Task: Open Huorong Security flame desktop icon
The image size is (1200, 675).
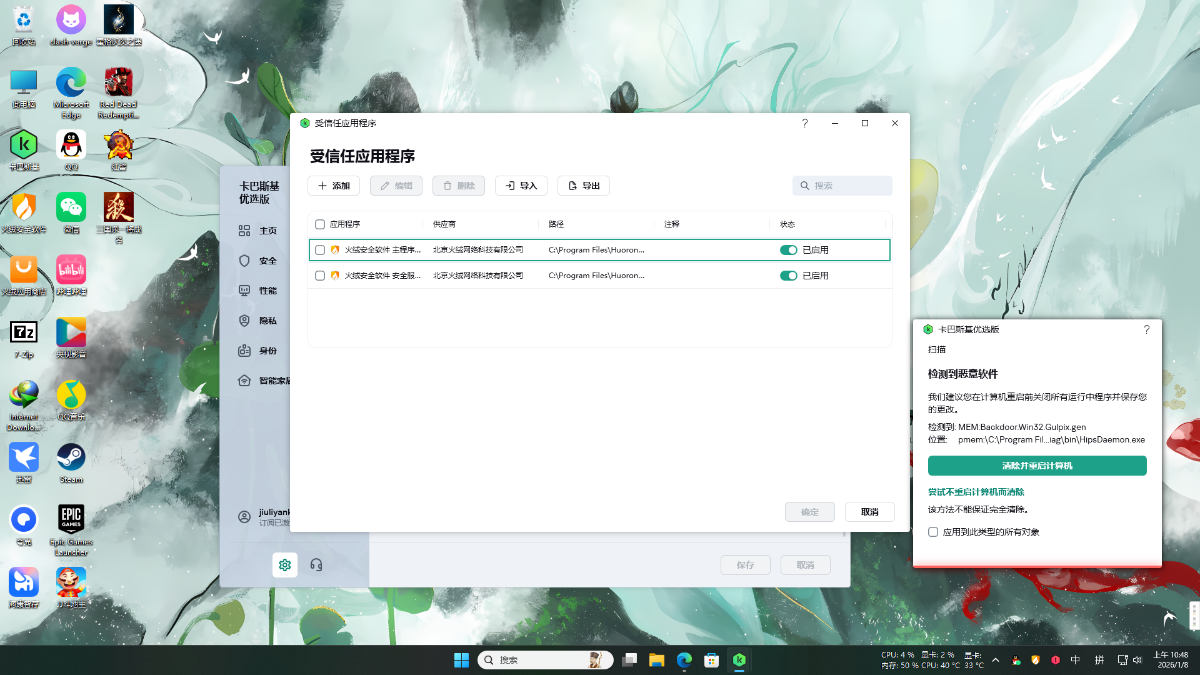Action: coord(23,212)
